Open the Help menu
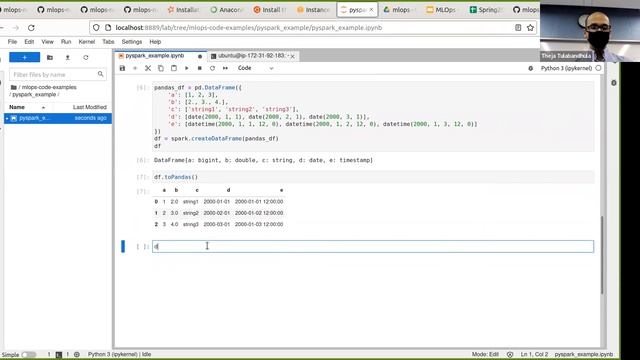 [x=155, y=42]
